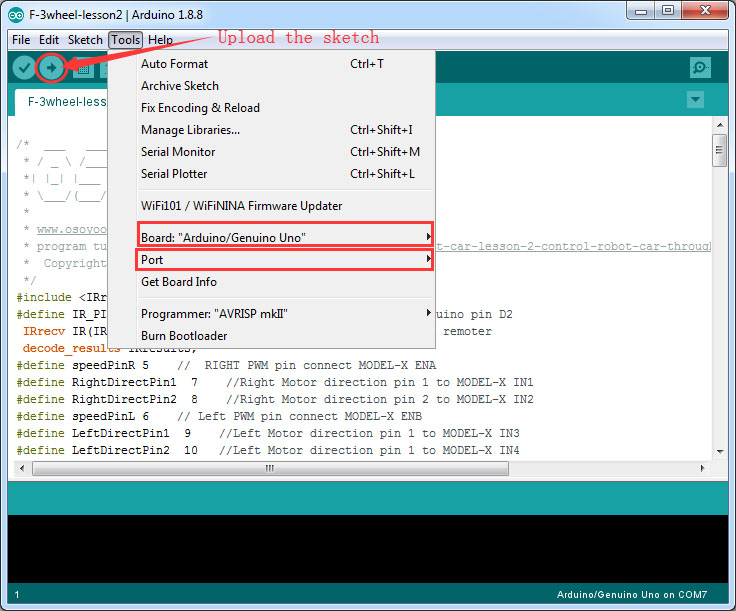Click "Arduino/Genuino Uno on COM7" status text

pyautogui.click(x=632, y=595)
